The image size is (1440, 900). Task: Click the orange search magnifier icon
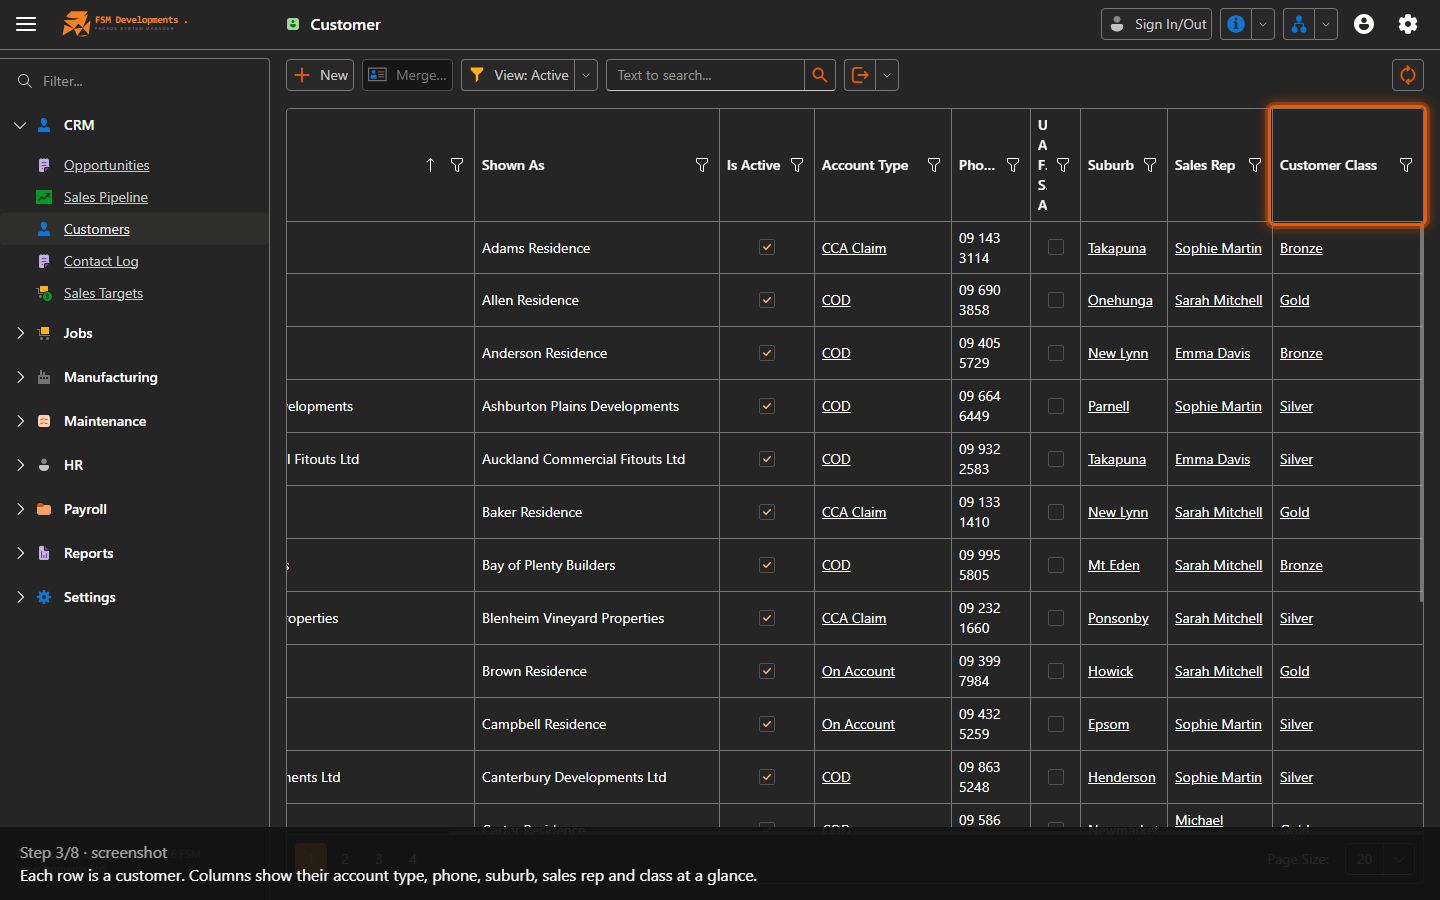coord(820,75)
